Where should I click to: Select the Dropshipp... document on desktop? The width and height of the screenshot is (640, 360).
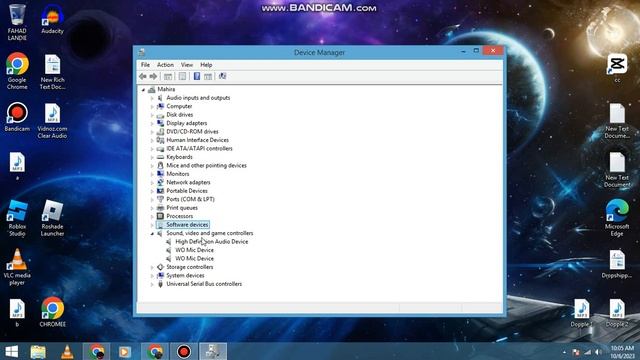617,264
